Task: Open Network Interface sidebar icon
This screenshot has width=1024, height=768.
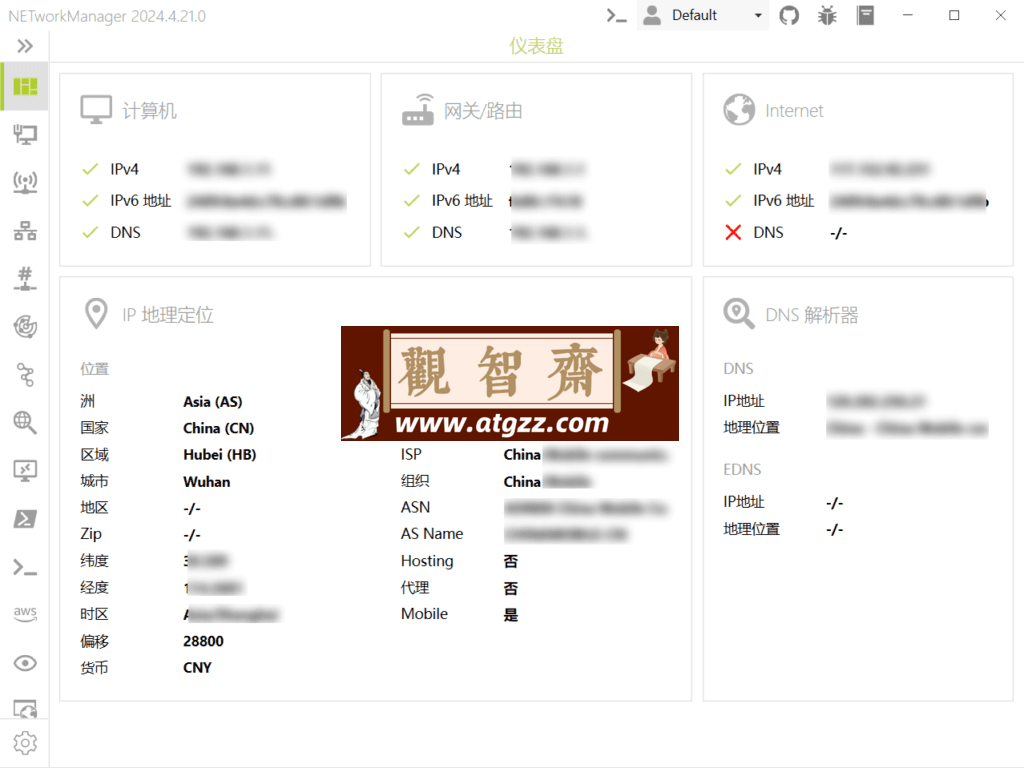Action: coord(25,135)
